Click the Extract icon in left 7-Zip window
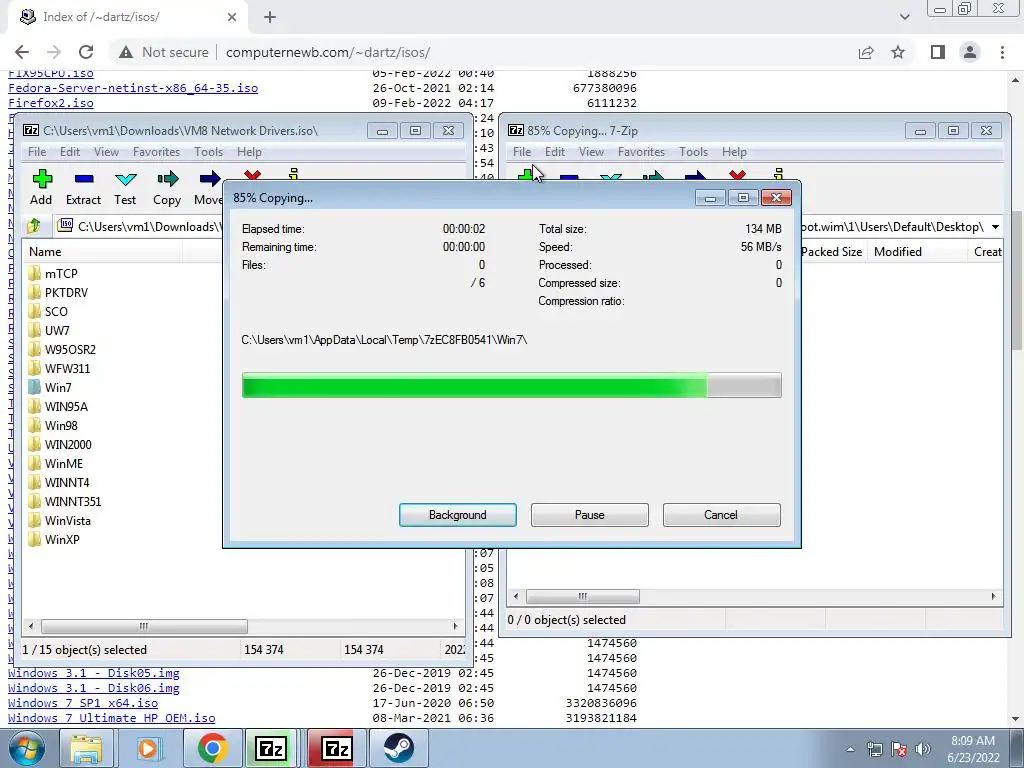 point(84,179)
